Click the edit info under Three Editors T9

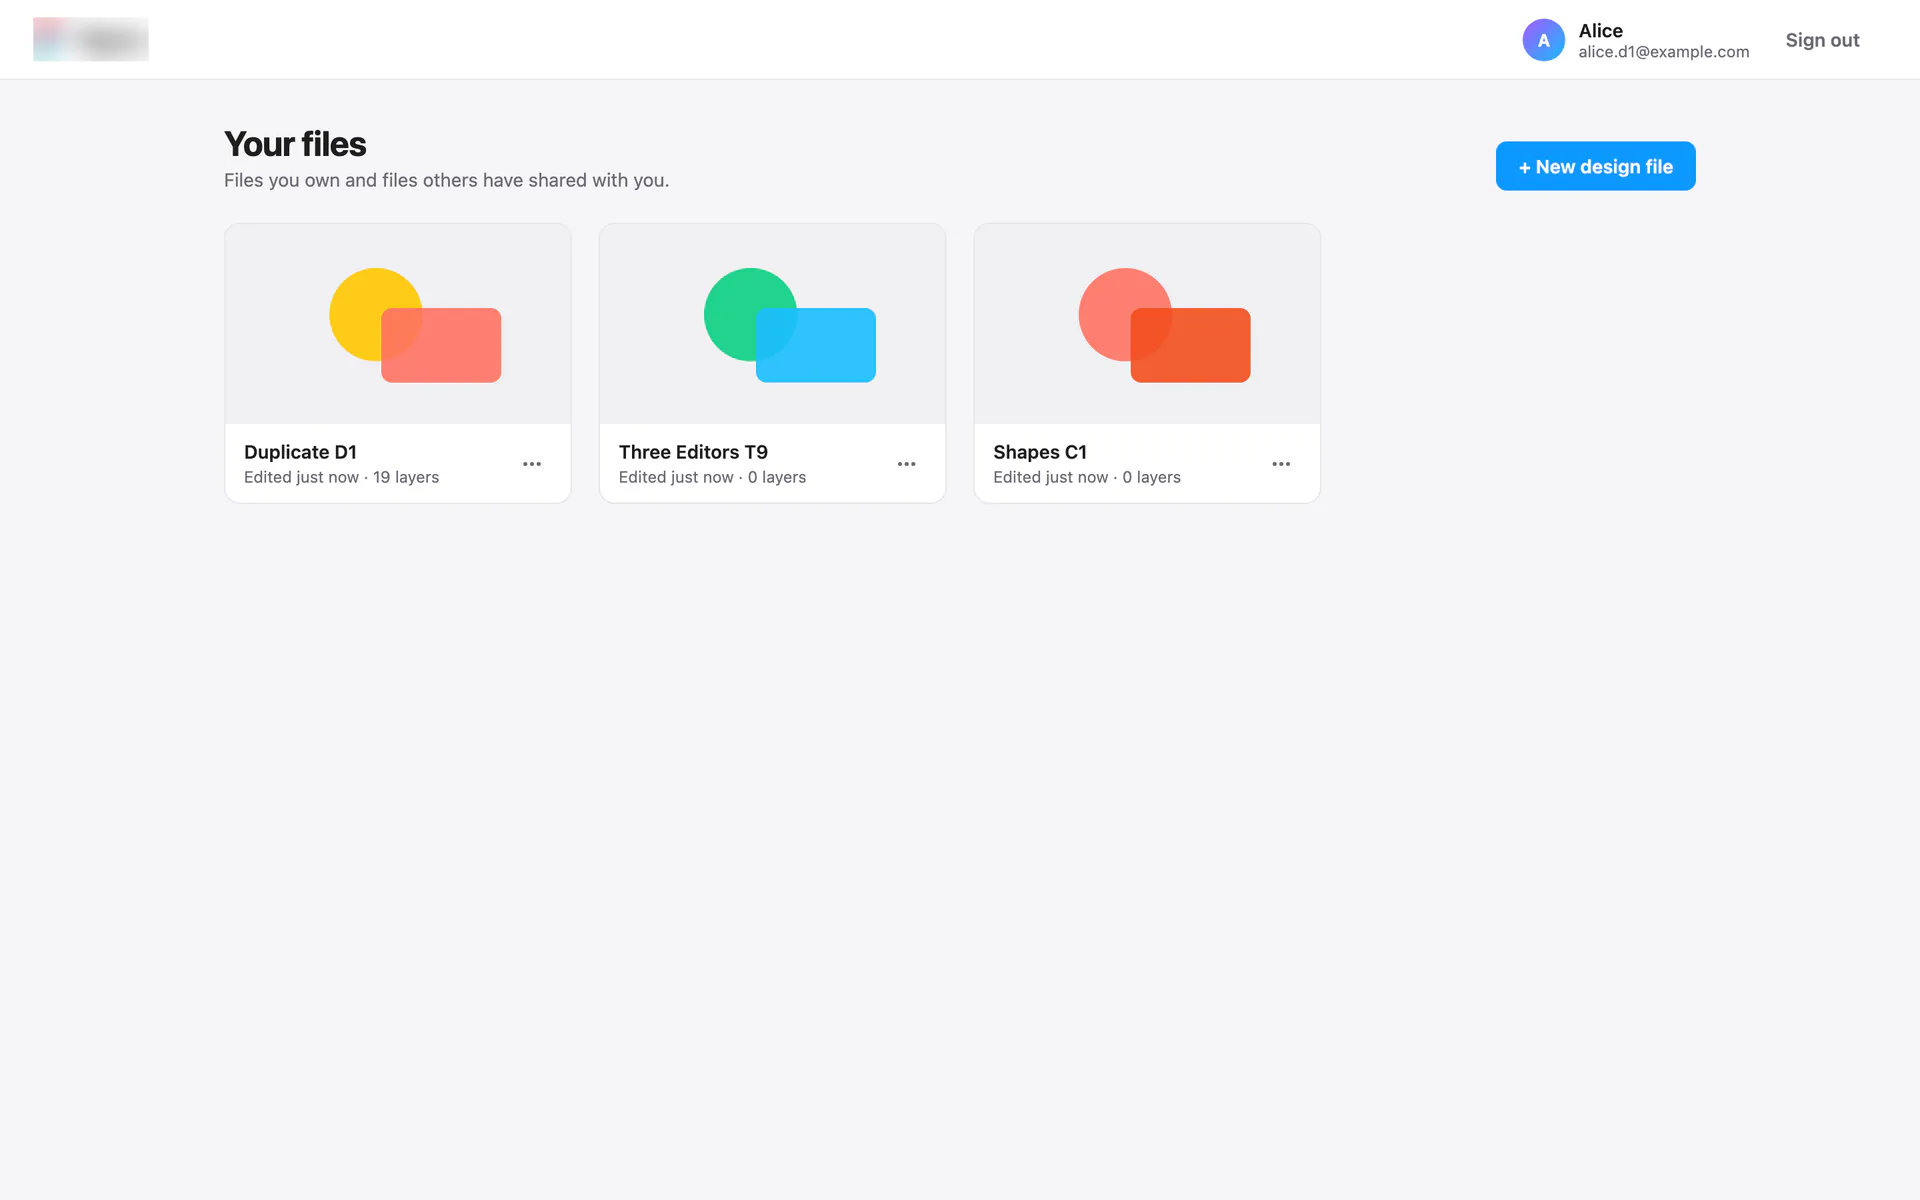click(712, 477)
